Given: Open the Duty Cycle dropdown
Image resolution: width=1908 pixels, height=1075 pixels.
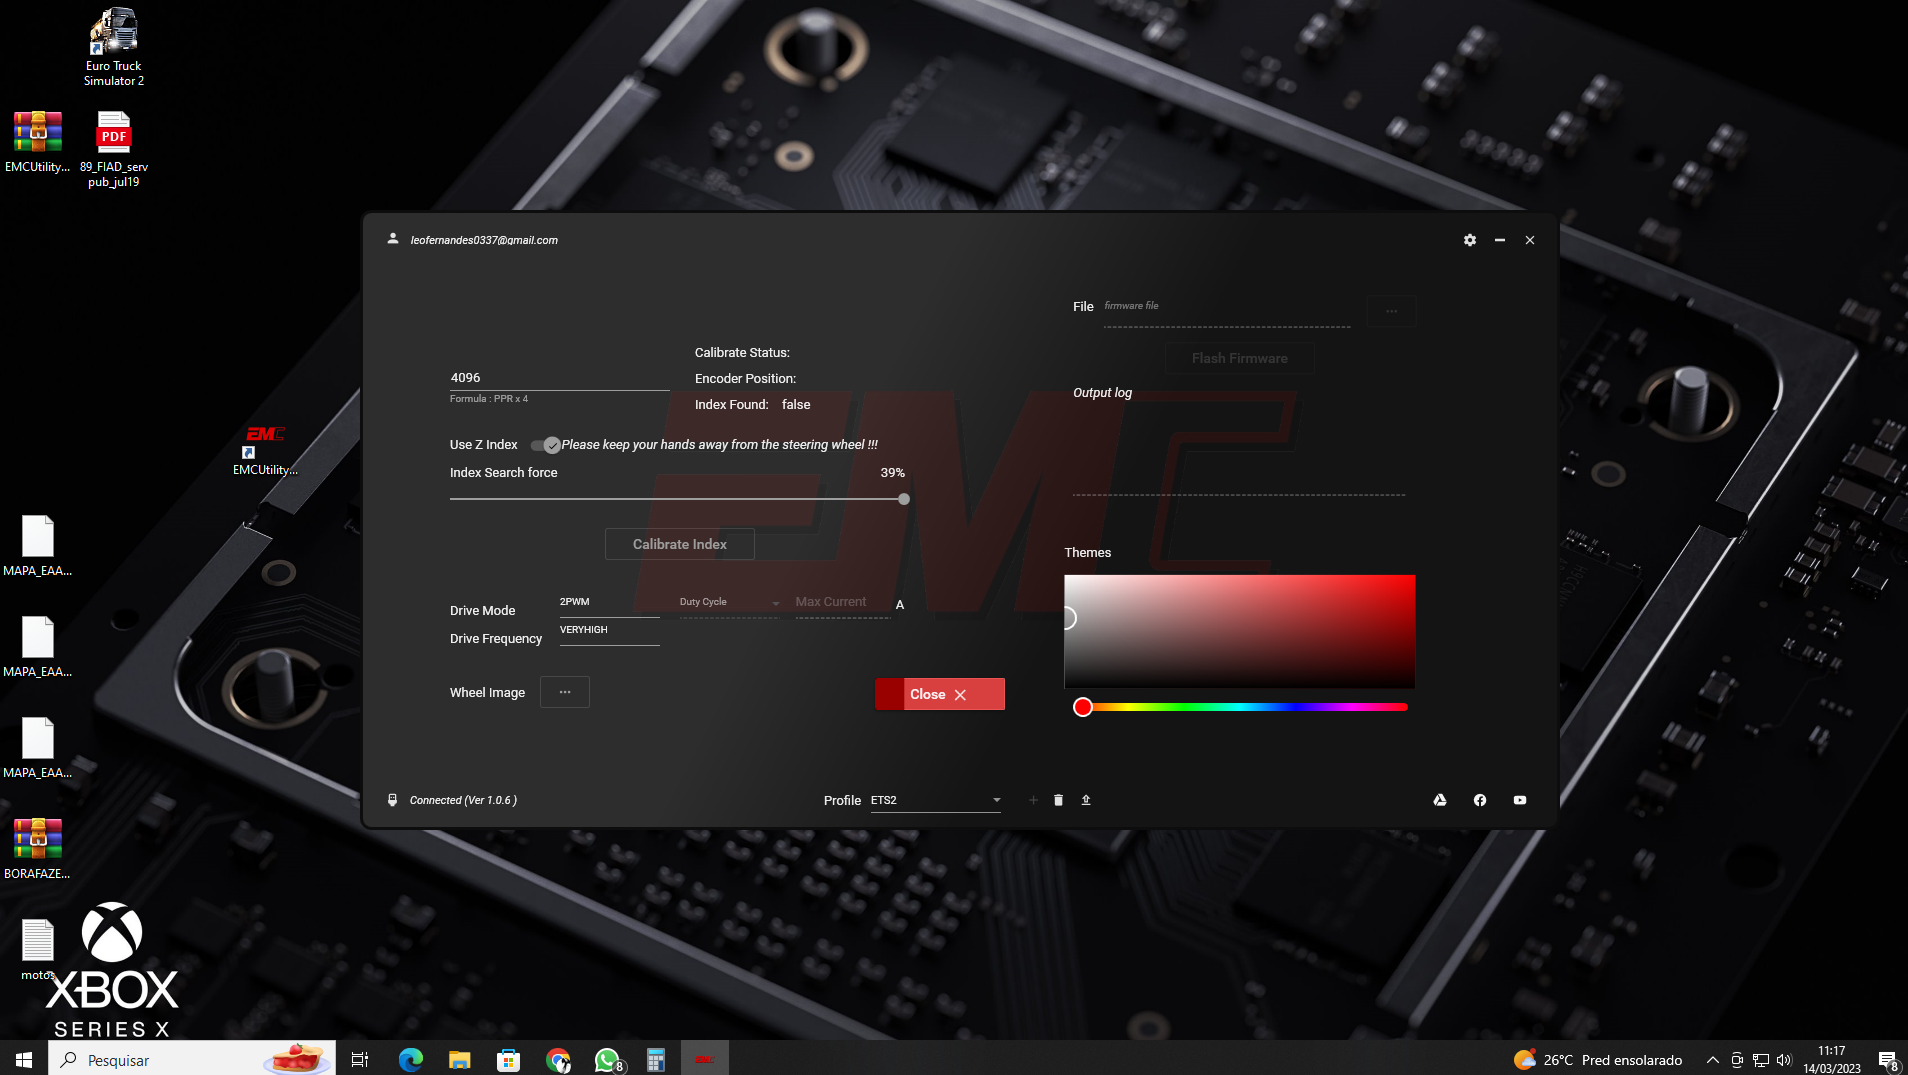Looking at the screenshot, I should [729, 602].
